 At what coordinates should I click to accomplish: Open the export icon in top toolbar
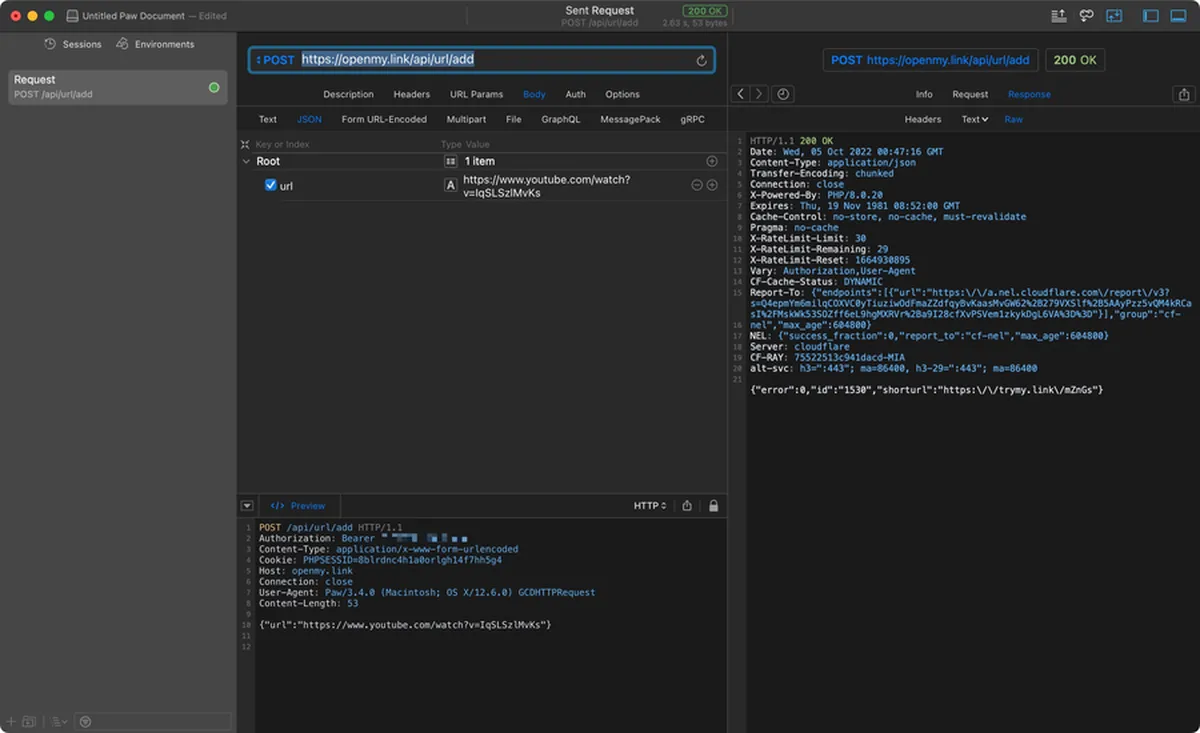1059,16
